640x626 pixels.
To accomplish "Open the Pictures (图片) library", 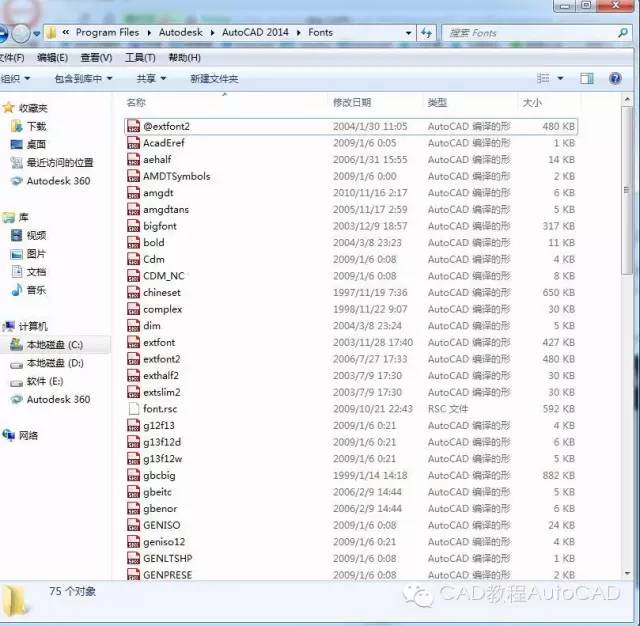I will pos(28,253).
